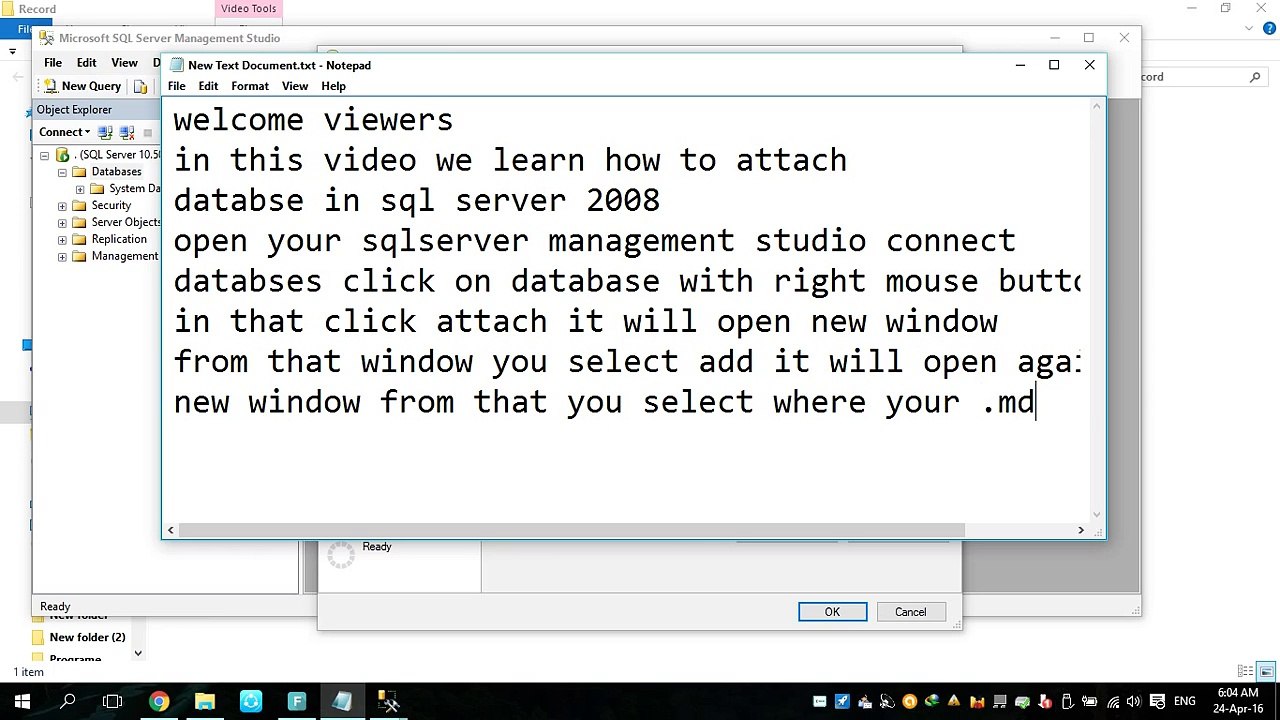Open Notepad File menu
This screenshot has width=1280, height=720.
click(x=177, y=86)
